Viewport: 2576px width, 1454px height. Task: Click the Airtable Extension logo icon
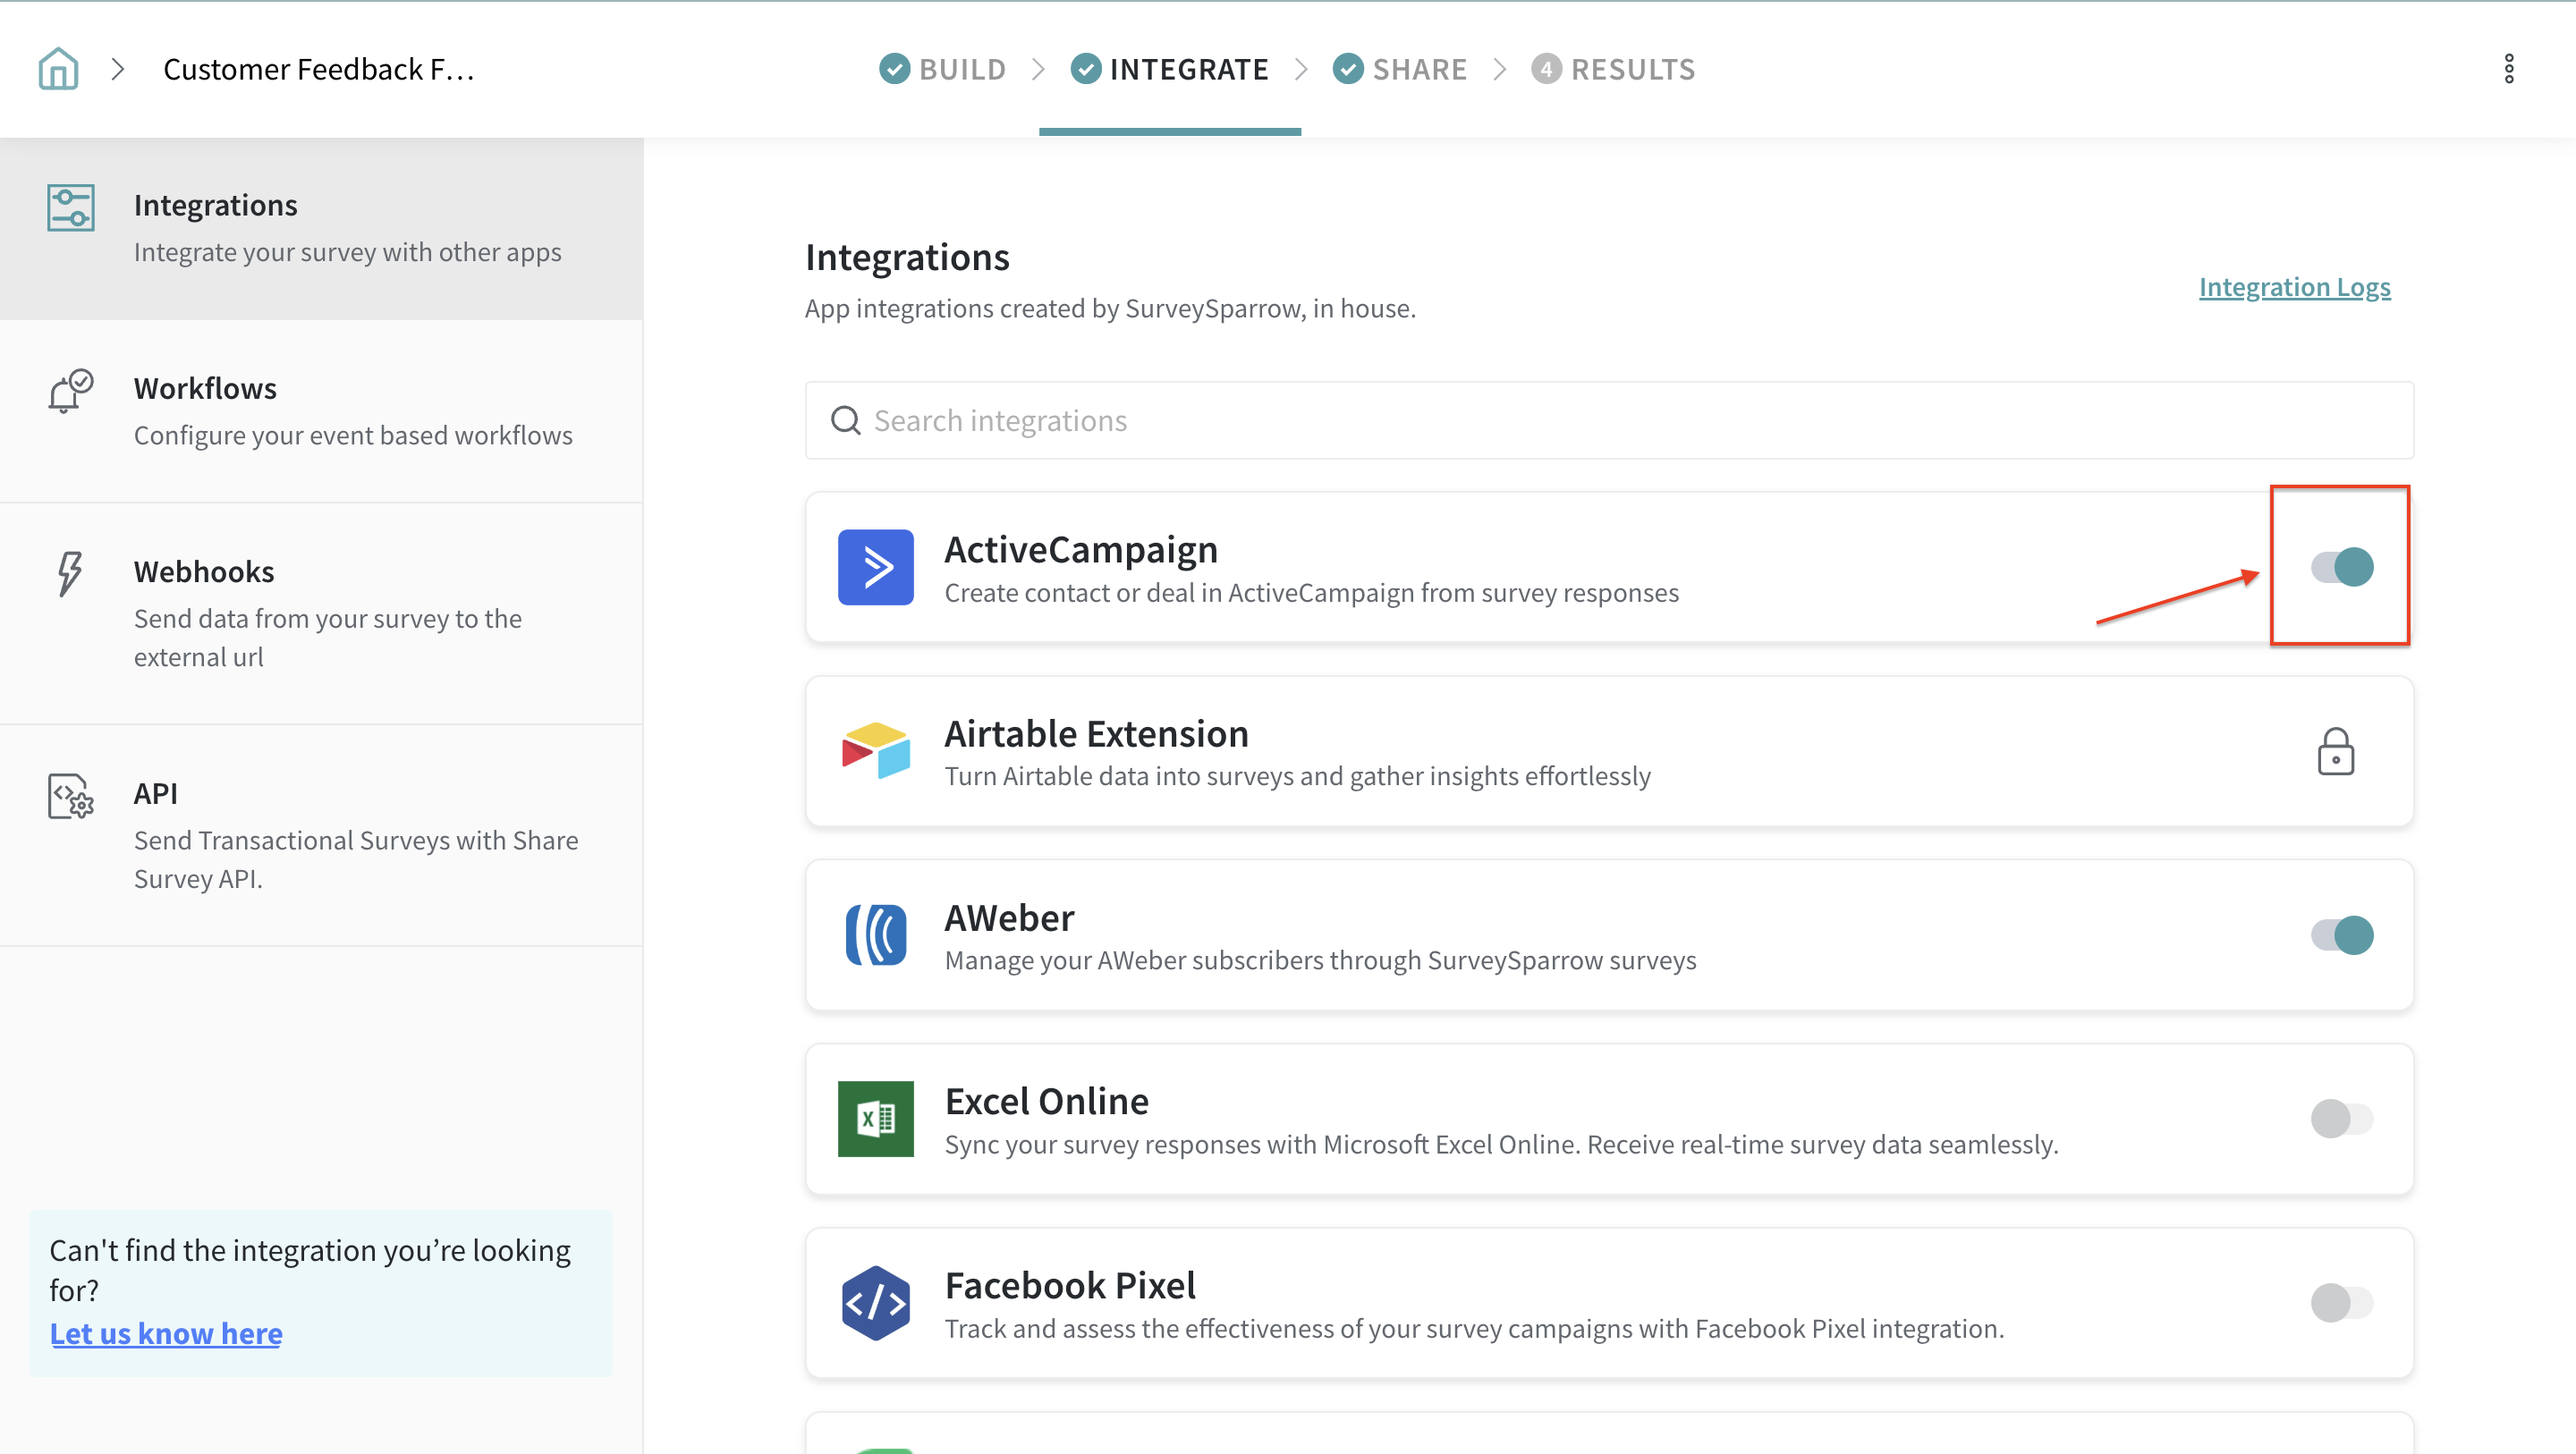tap(875, 751)
